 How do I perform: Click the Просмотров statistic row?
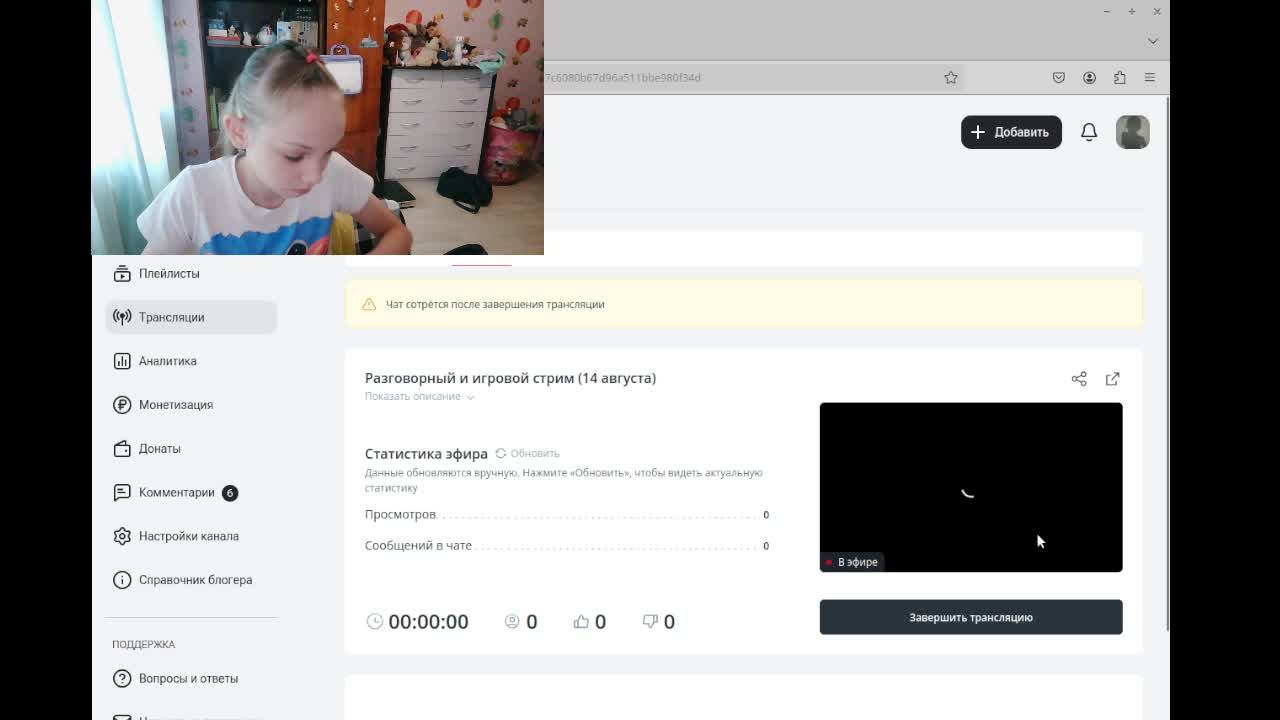(x=567, y=514)
